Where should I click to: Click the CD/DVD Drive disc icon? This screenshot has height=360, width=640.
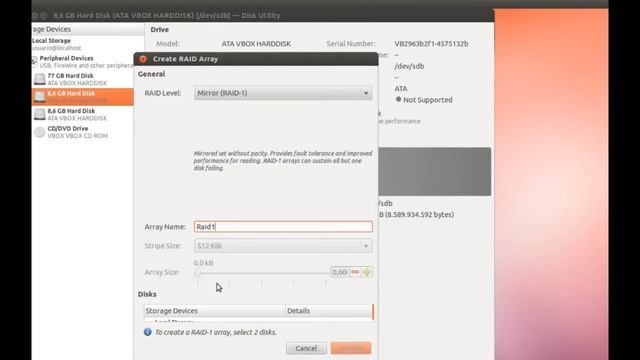click(40, 132)
